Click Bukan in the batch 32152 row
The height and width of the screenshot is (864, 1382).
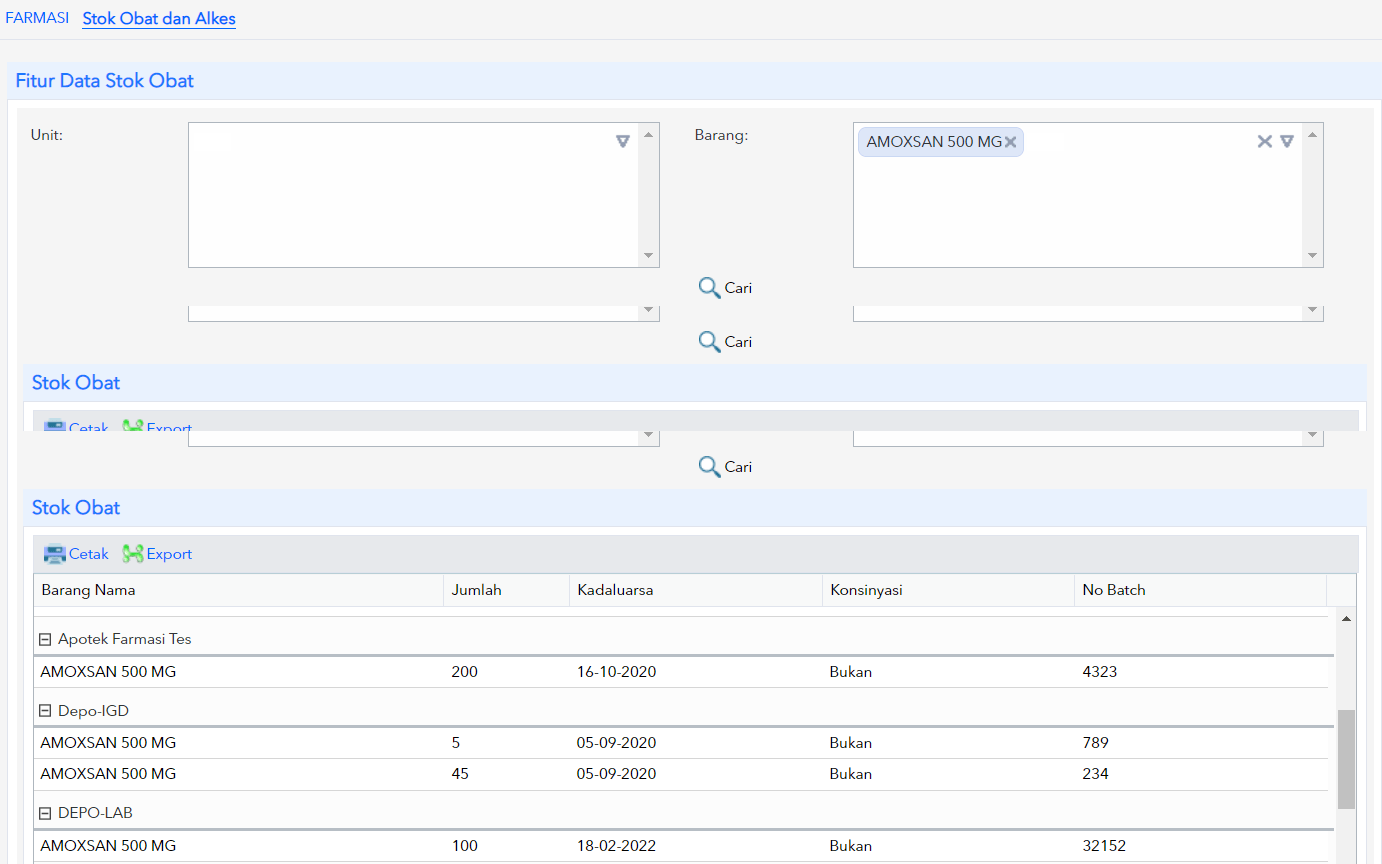pyautogui.click(x=851, y=846)
